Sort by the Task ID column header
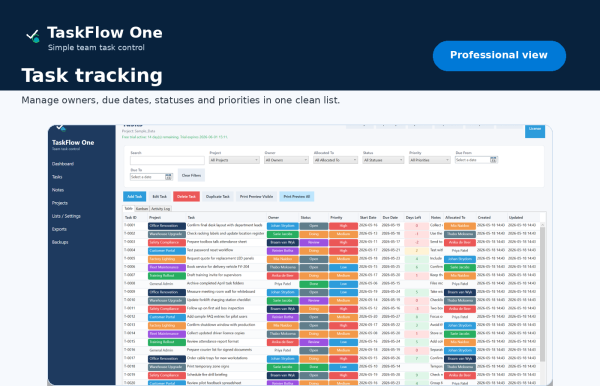The image size is (600, 386). (131, 217)
